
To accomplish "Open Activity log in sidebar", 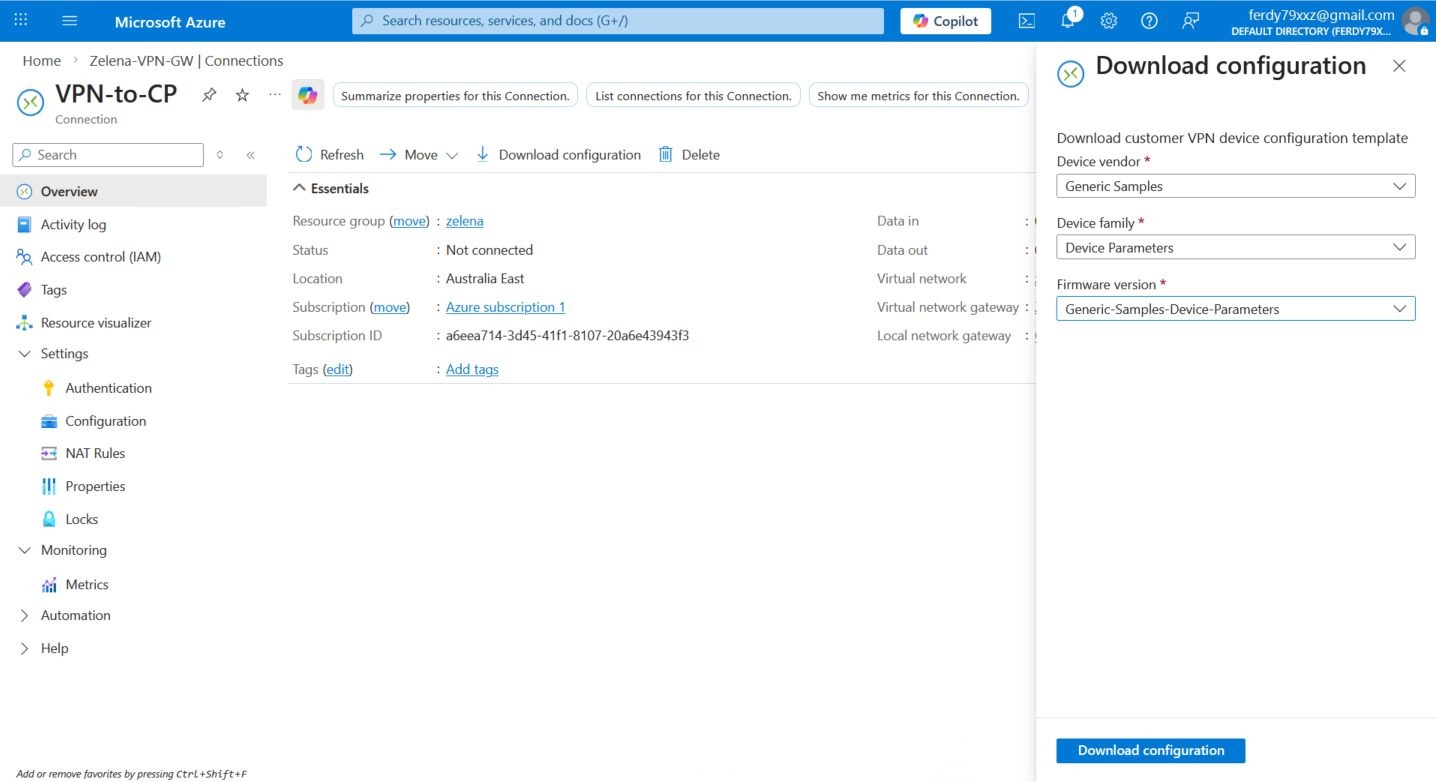I will click(x=73, y=225).
